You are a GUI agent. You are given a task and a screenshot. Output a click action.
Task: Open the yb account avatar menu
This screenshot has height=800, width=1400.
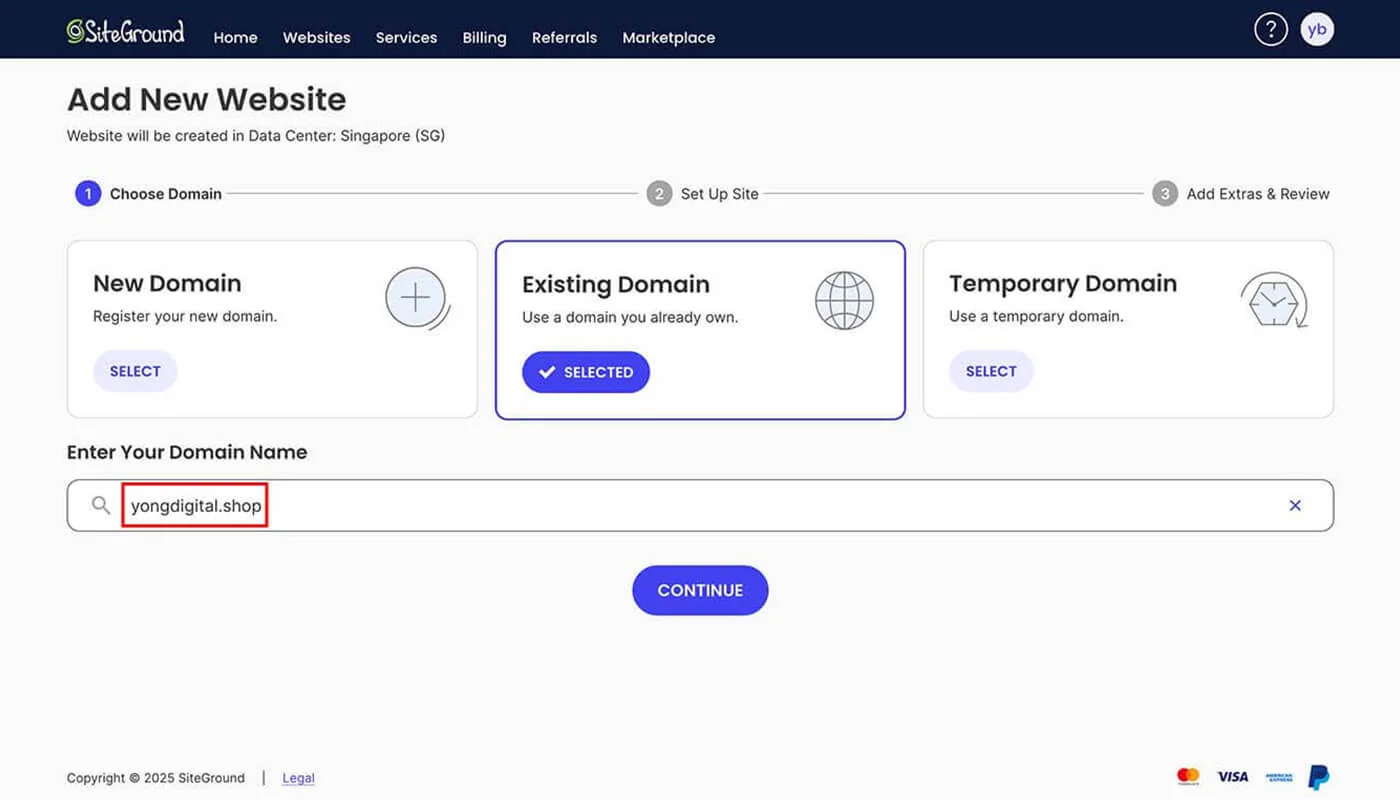pos(1317,28)
